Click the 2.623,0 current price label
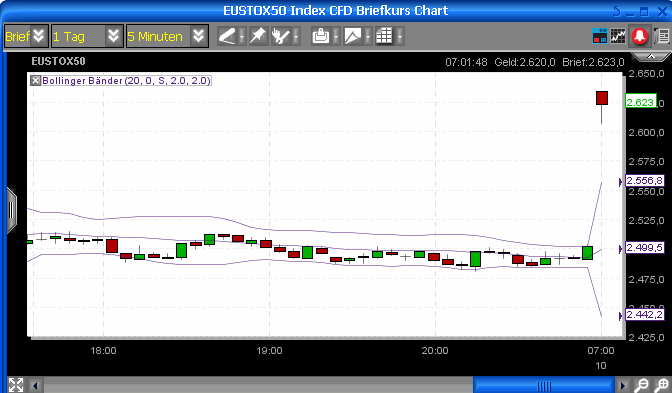Image resolution: width=672 pixels, height=393 pixels. coord(641,102)
